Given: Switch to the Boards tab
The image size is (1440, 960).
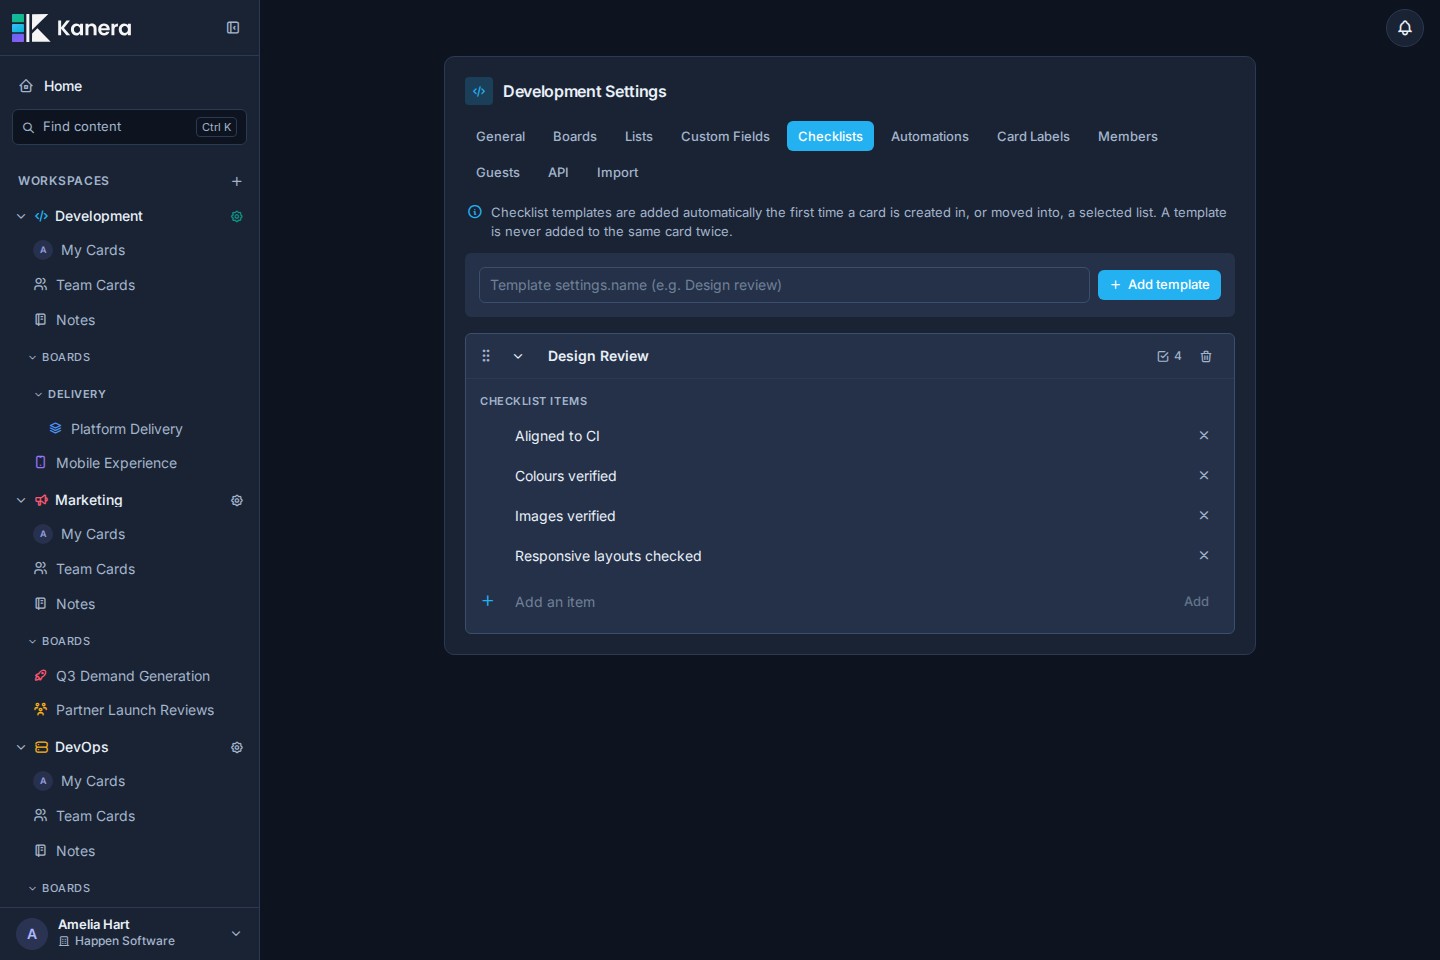Looking at the screenshot, I should click(575, 136).
